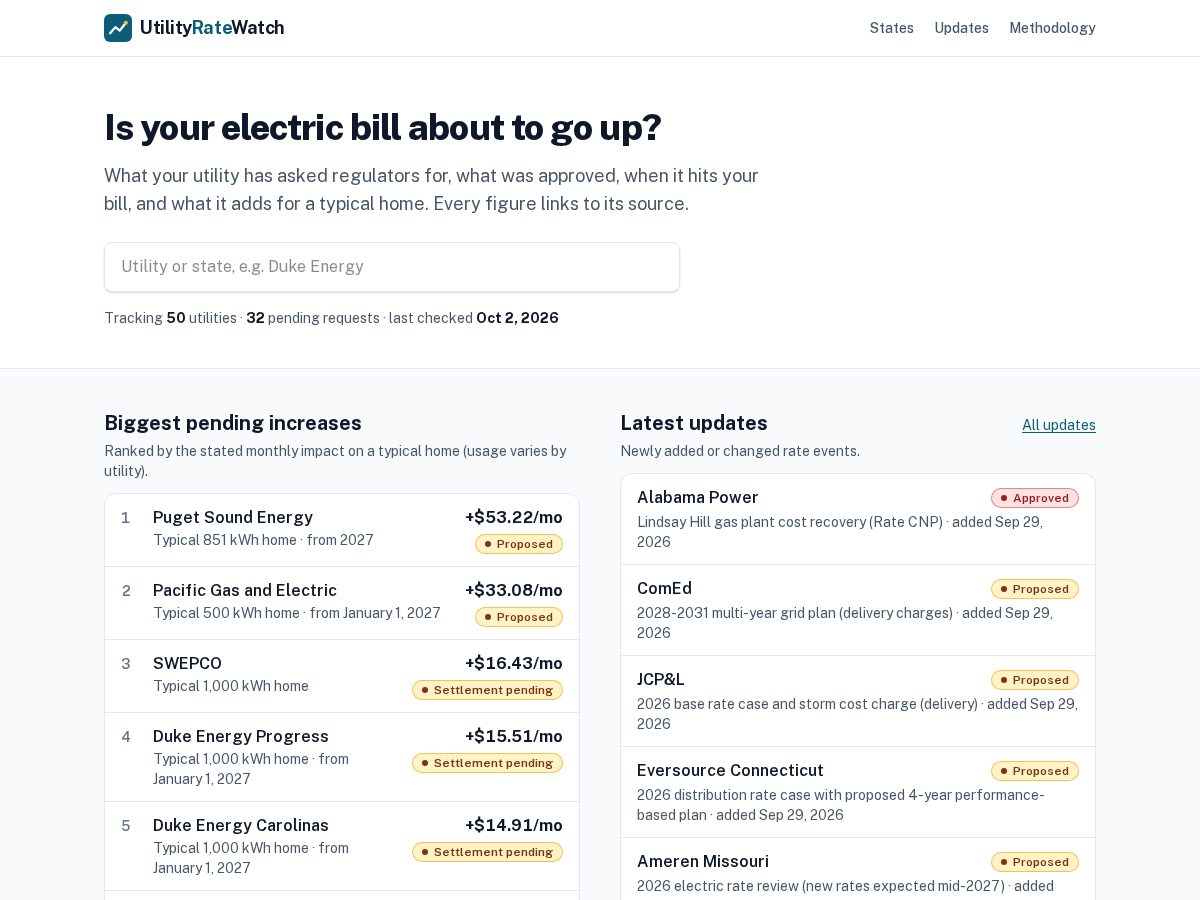
Task: Click the +$16.43/mo amount
Action: point(514,663)
